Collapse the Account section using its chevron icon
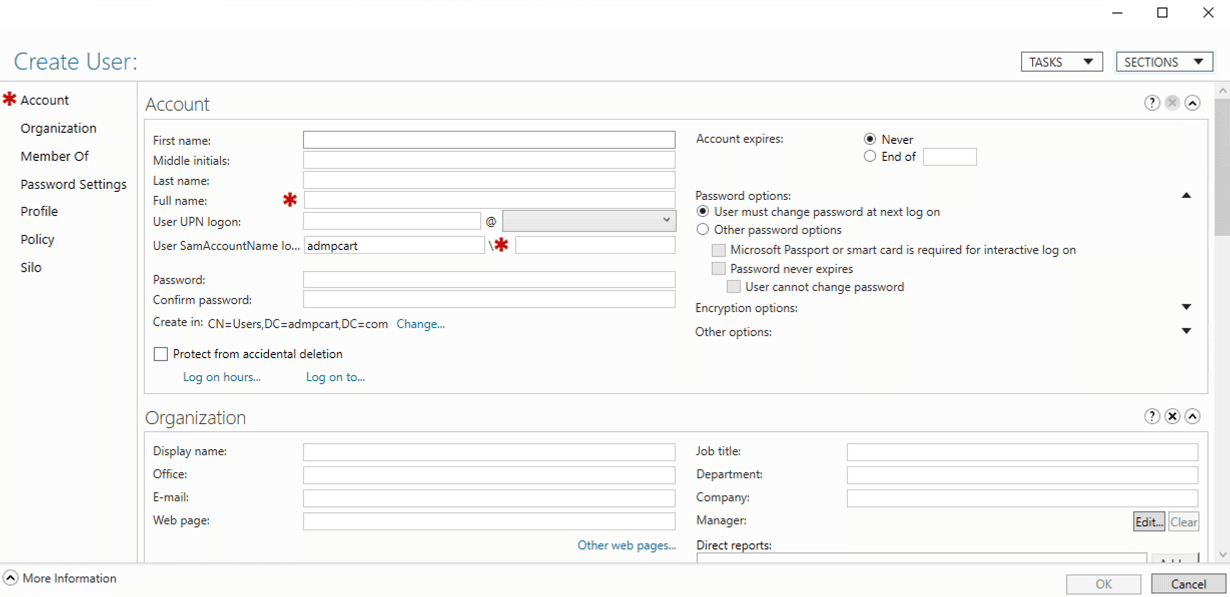Screen dimensions: 1230x597 coord(1192,102)
